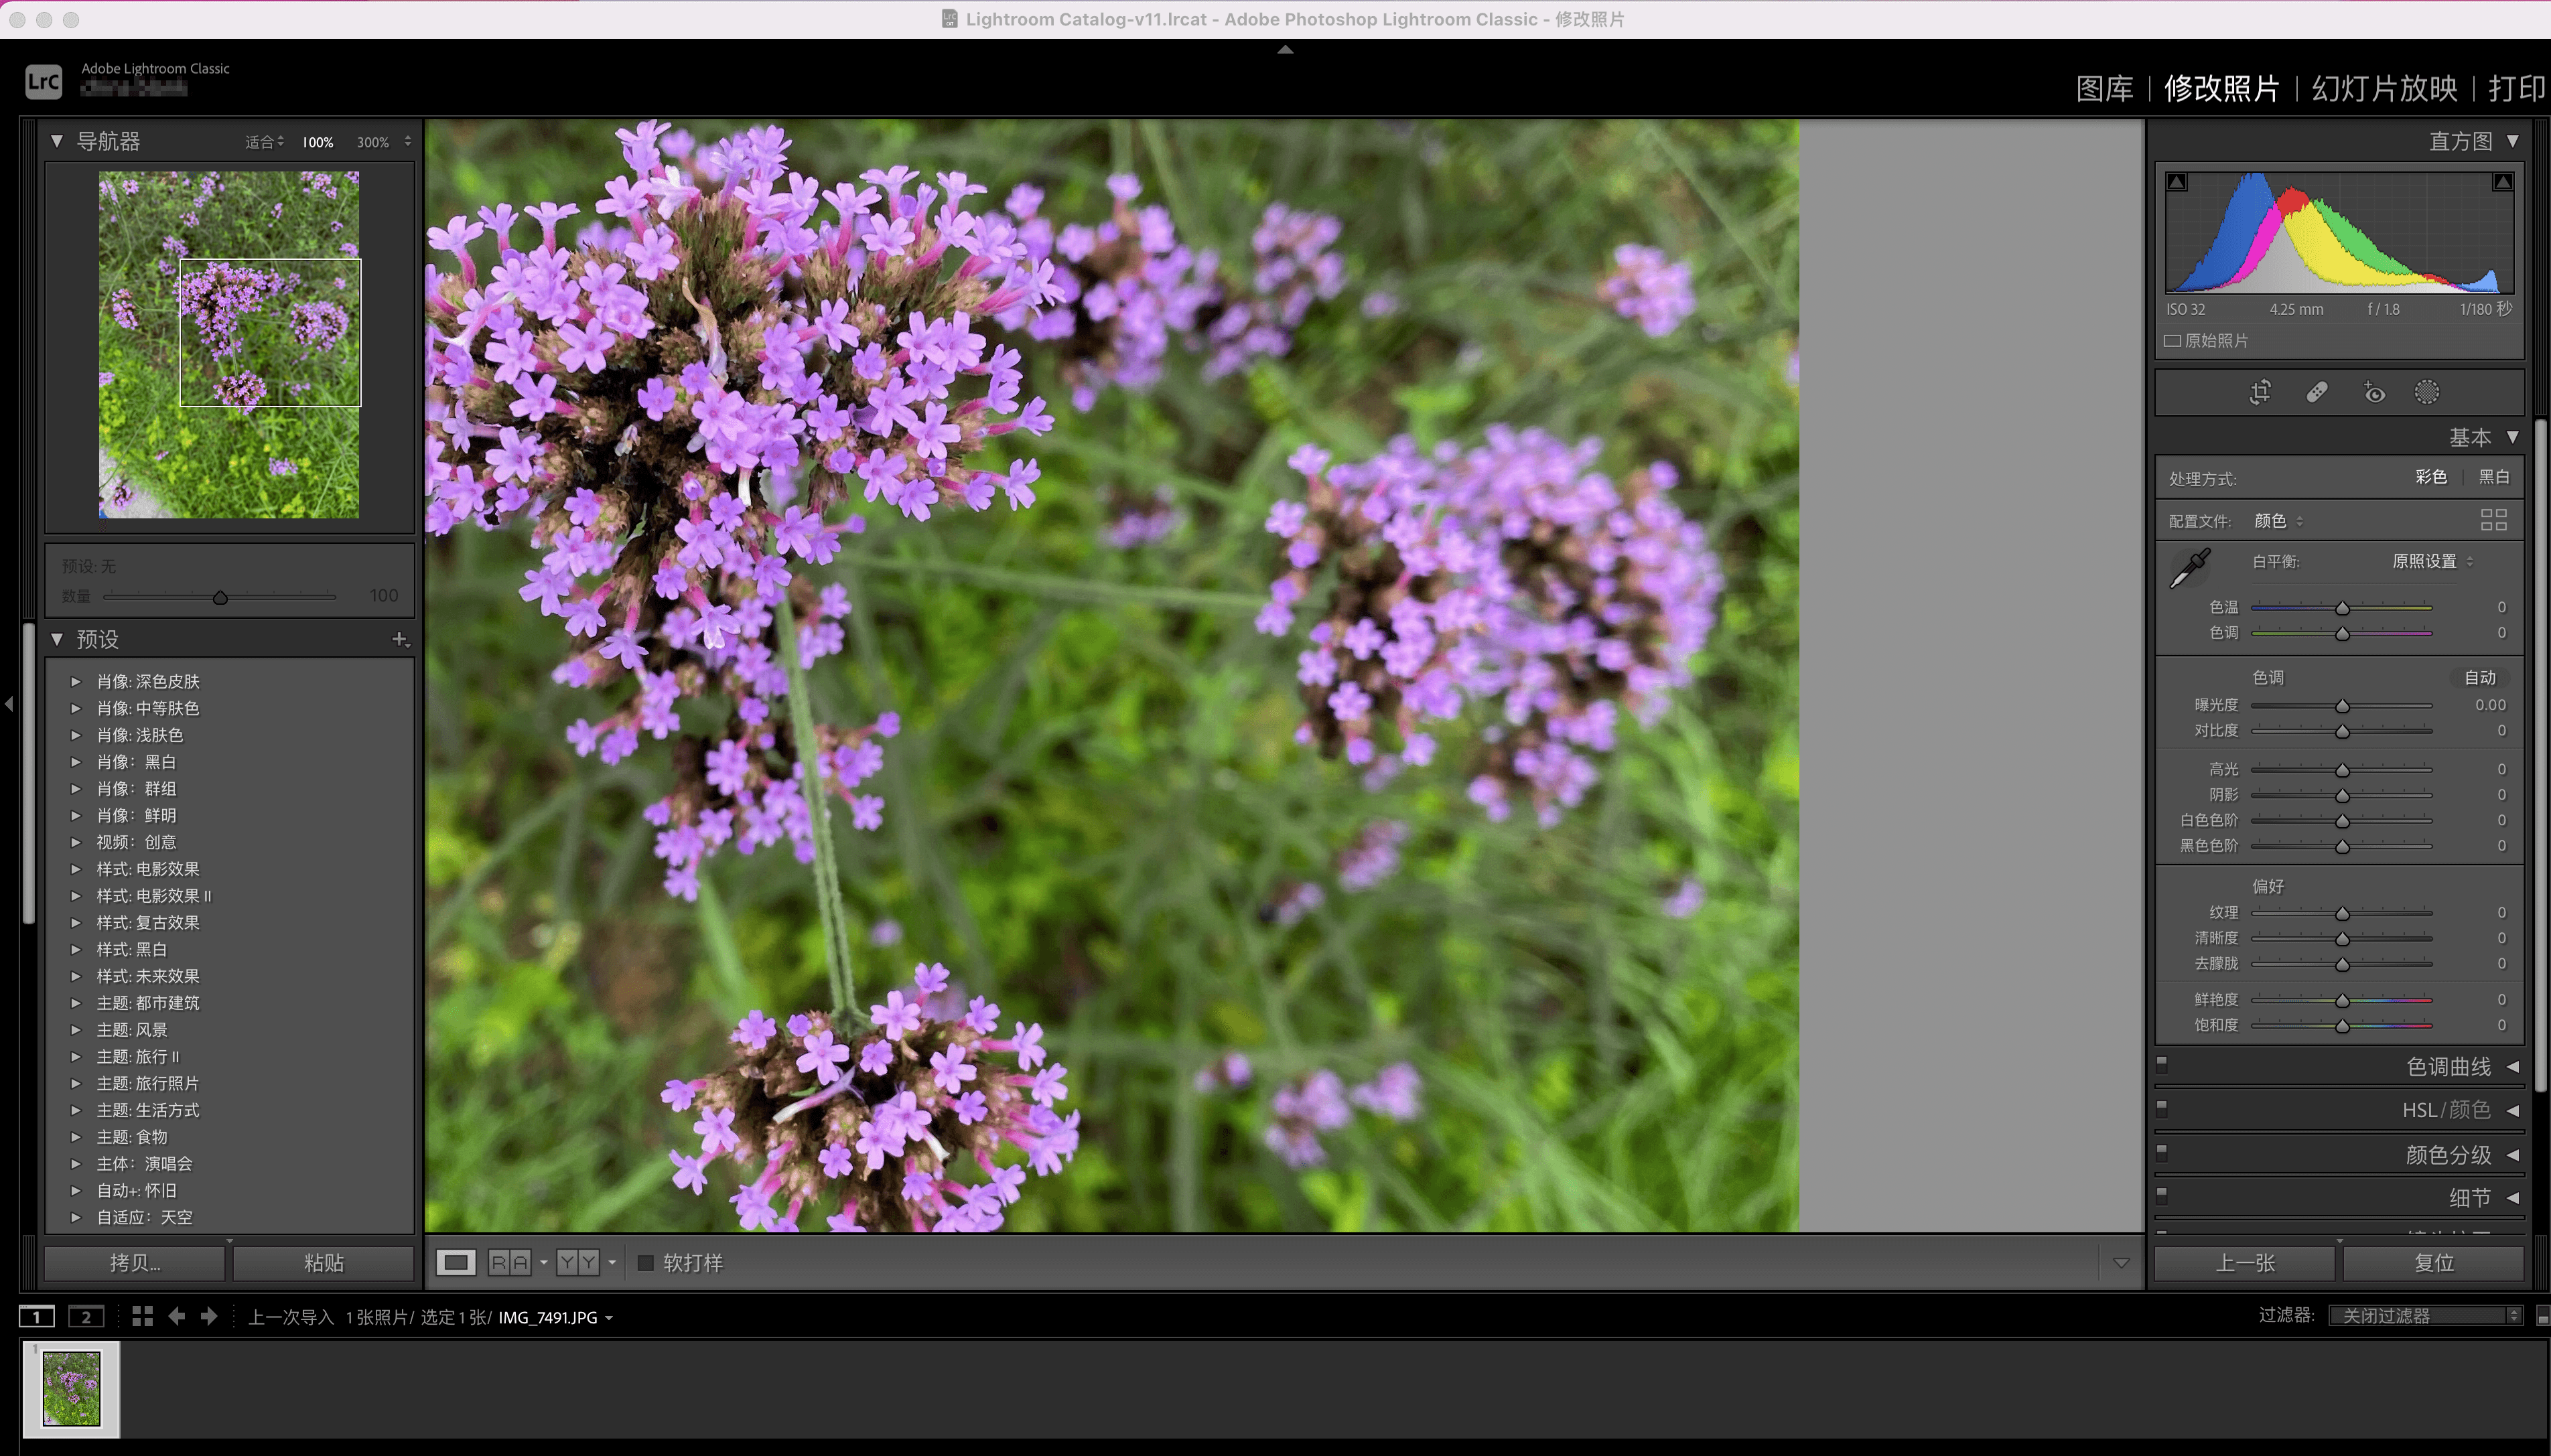Screen dimensions: 2551x1456
Task: Select the IMG_7491 thumbnail in filmstrip
Action: point(71,1389)
